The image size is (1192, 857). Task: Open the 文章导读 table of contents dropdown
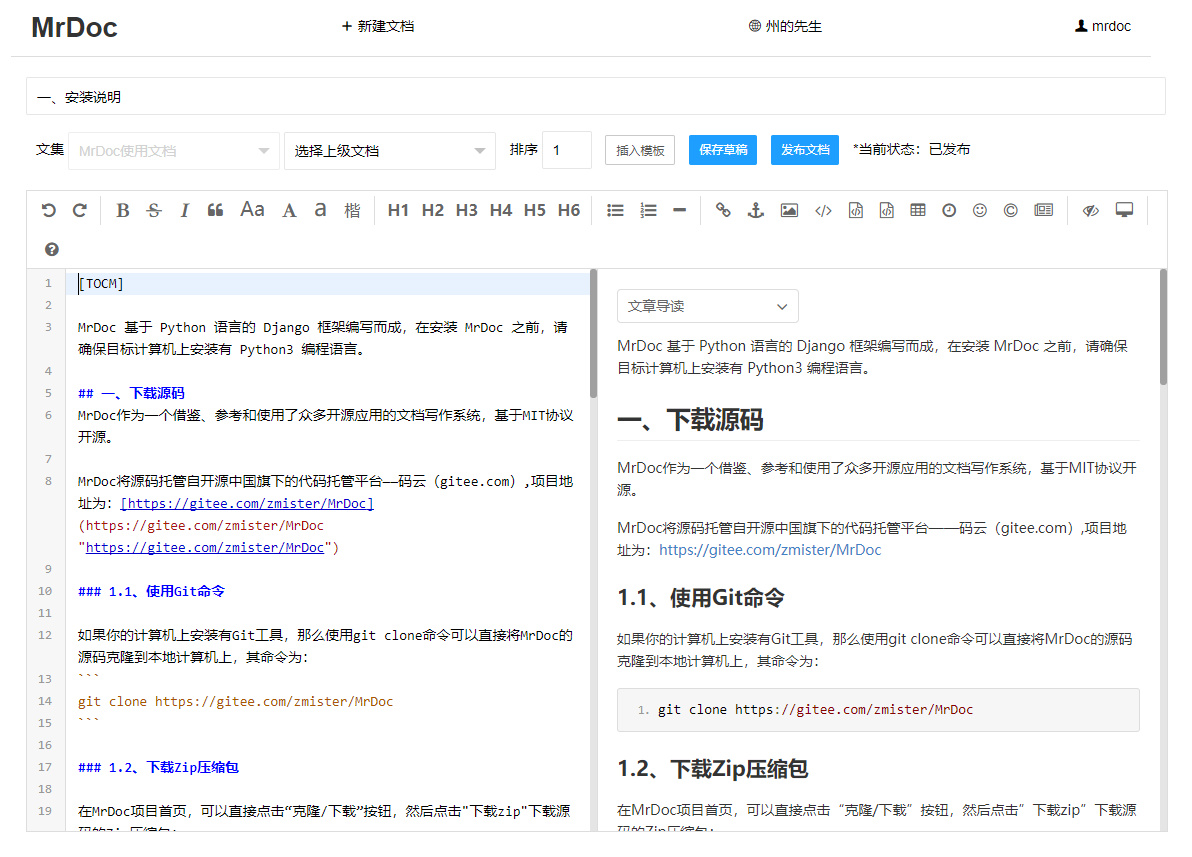[707, 306]
